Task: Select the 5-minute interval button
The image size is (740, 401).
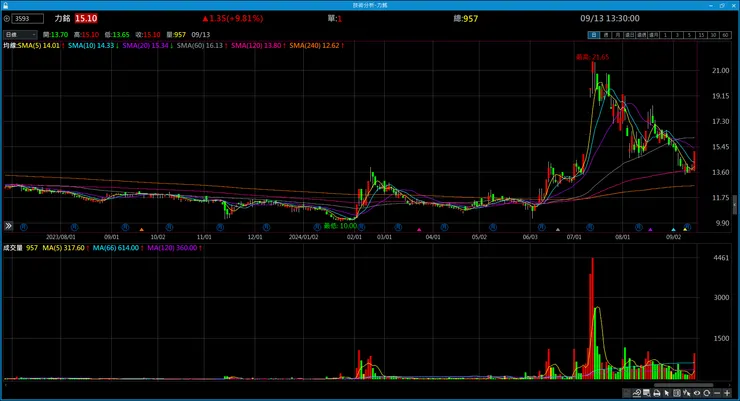Action: [x=689, y=35]
